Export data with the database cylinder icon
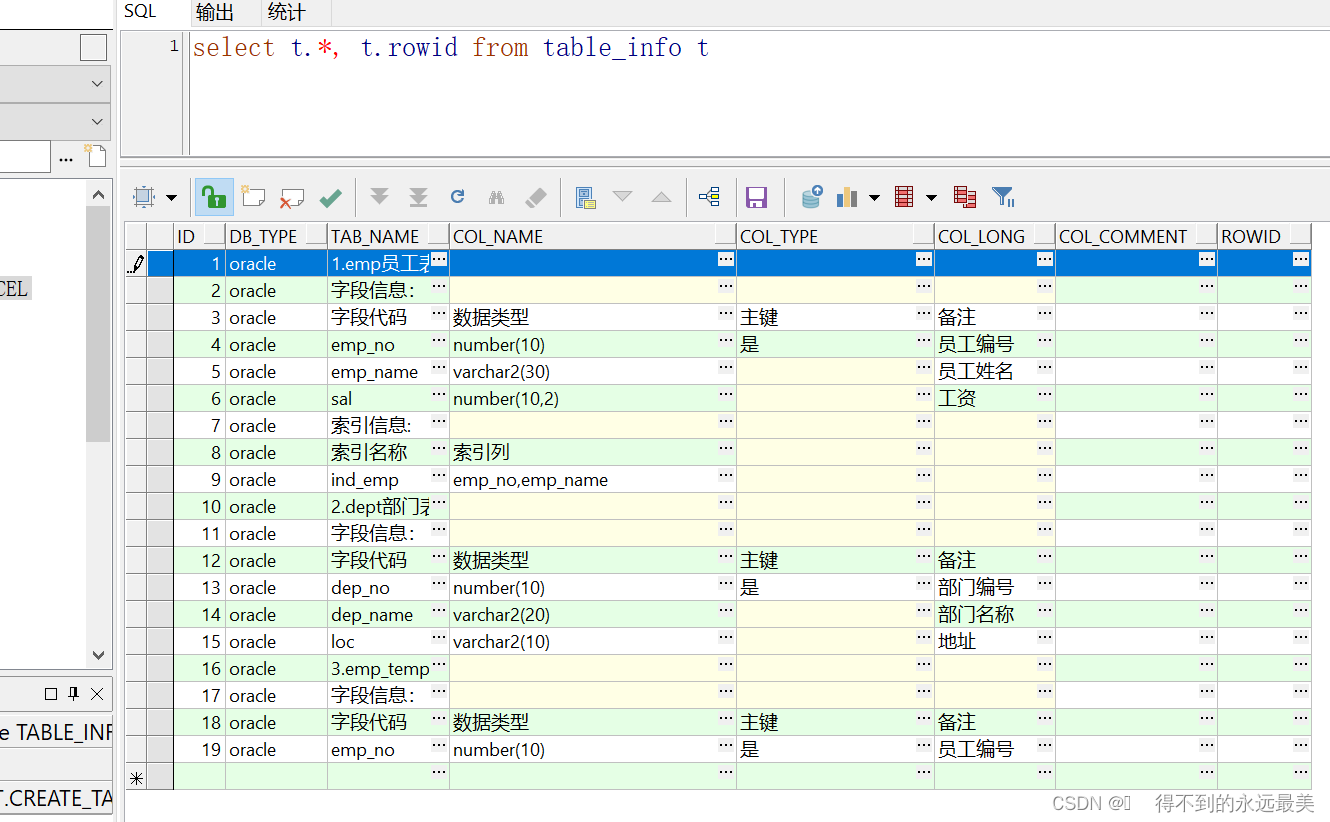Screen dimensions: 1330x822 (810, 197)
